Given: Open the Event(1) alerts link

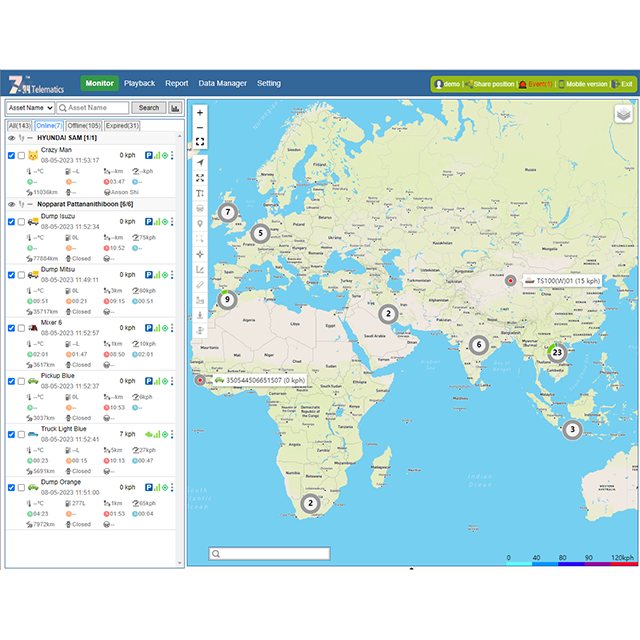Looking at the screenshot, I should tap(536, 84).
